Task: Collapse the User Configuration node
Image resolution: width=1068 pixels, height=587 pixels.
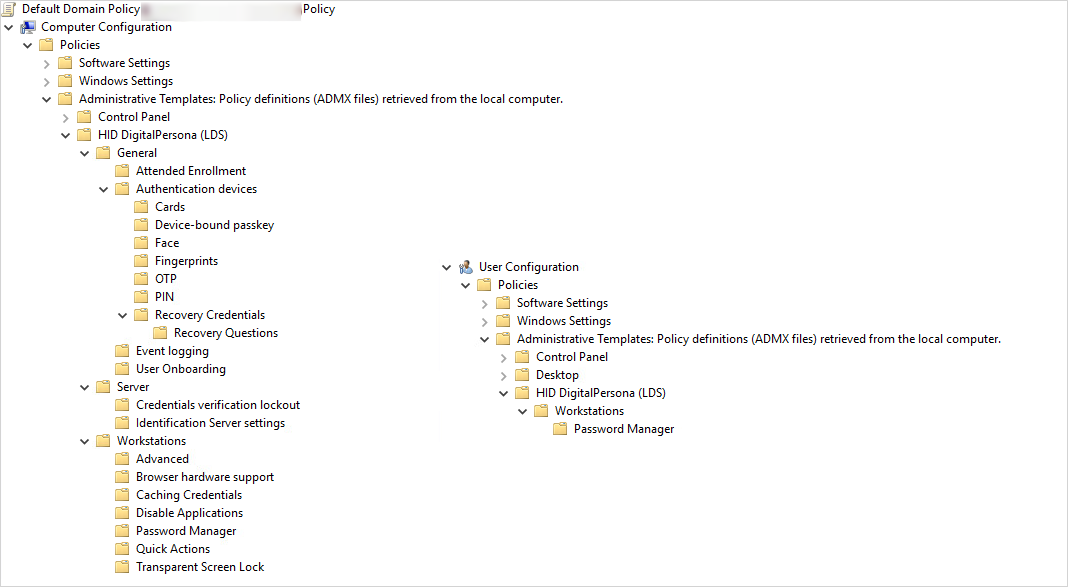Action: click(x=447, y=267)
